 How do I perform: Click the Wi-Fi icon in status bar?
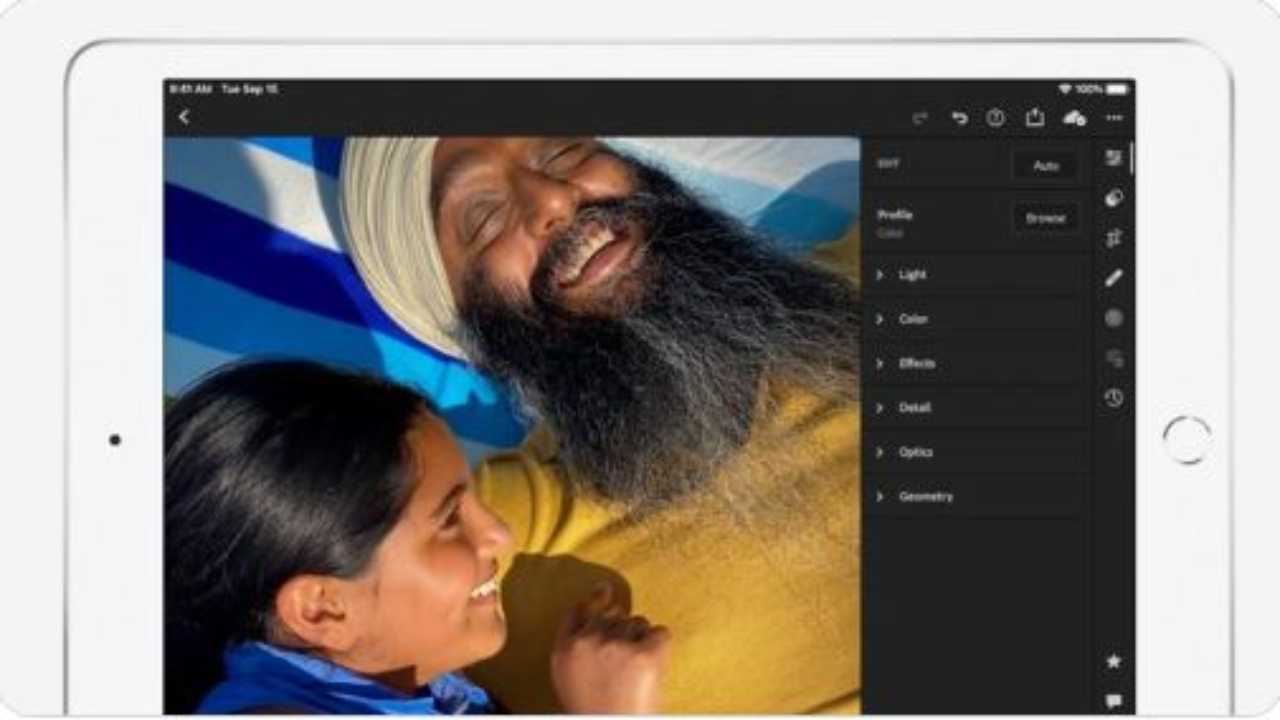pos(1065,89)
